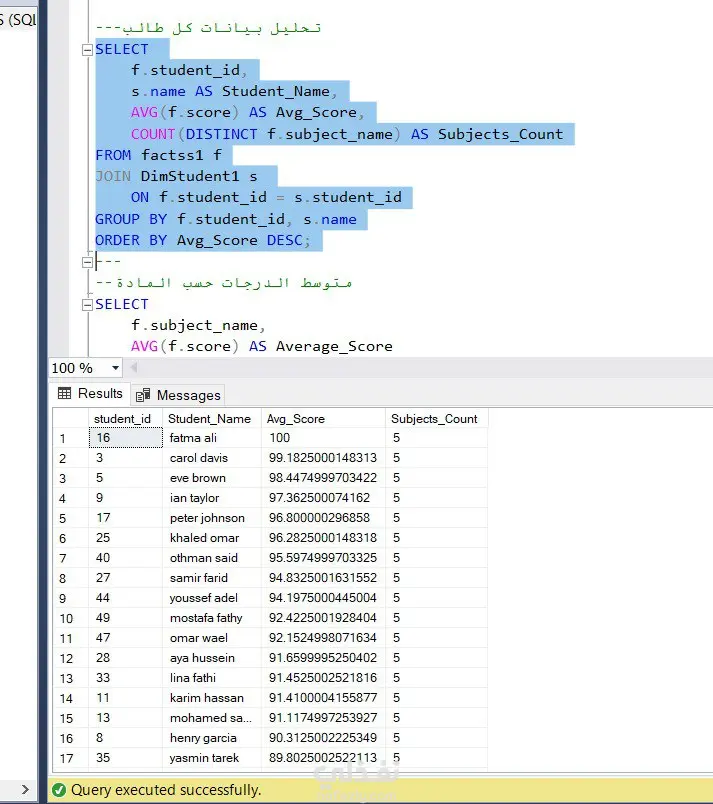Click 'Query executed successfully.' status text
This screenshot has height=804, width=713.
tap(166, 790)
